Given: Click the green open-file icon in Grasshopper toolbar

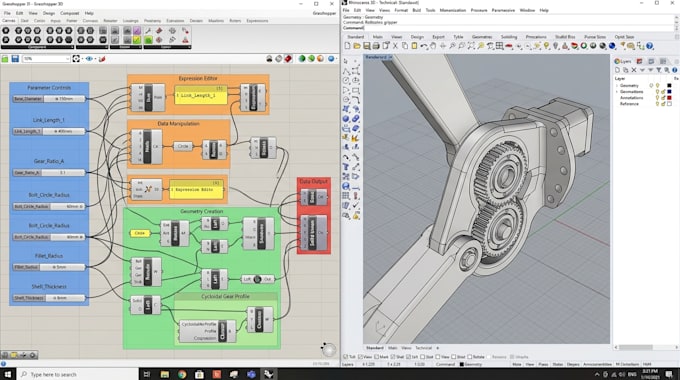Looking at the screenshot, I should point(5,59).
